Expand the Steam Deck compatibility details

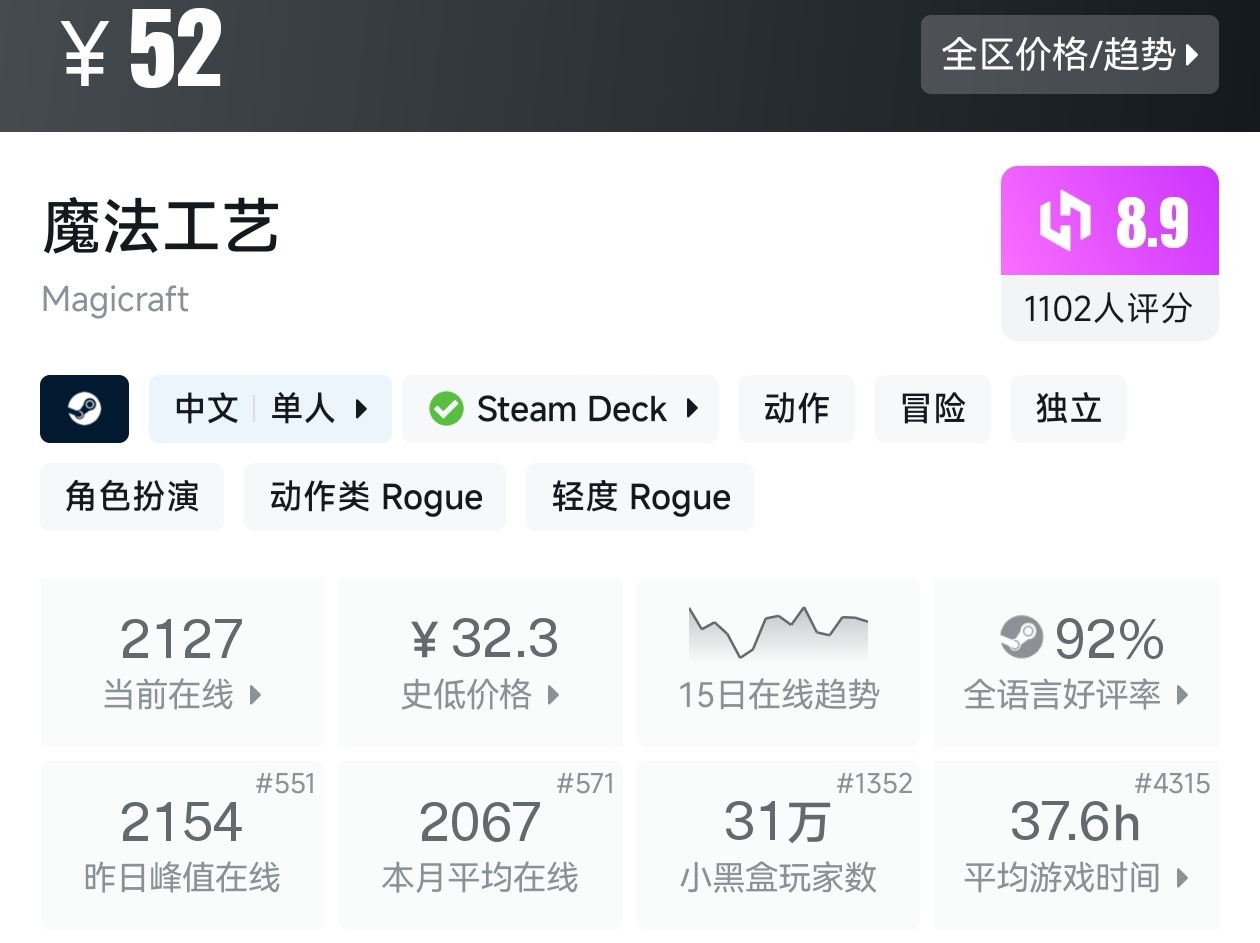tap(692, 409)
